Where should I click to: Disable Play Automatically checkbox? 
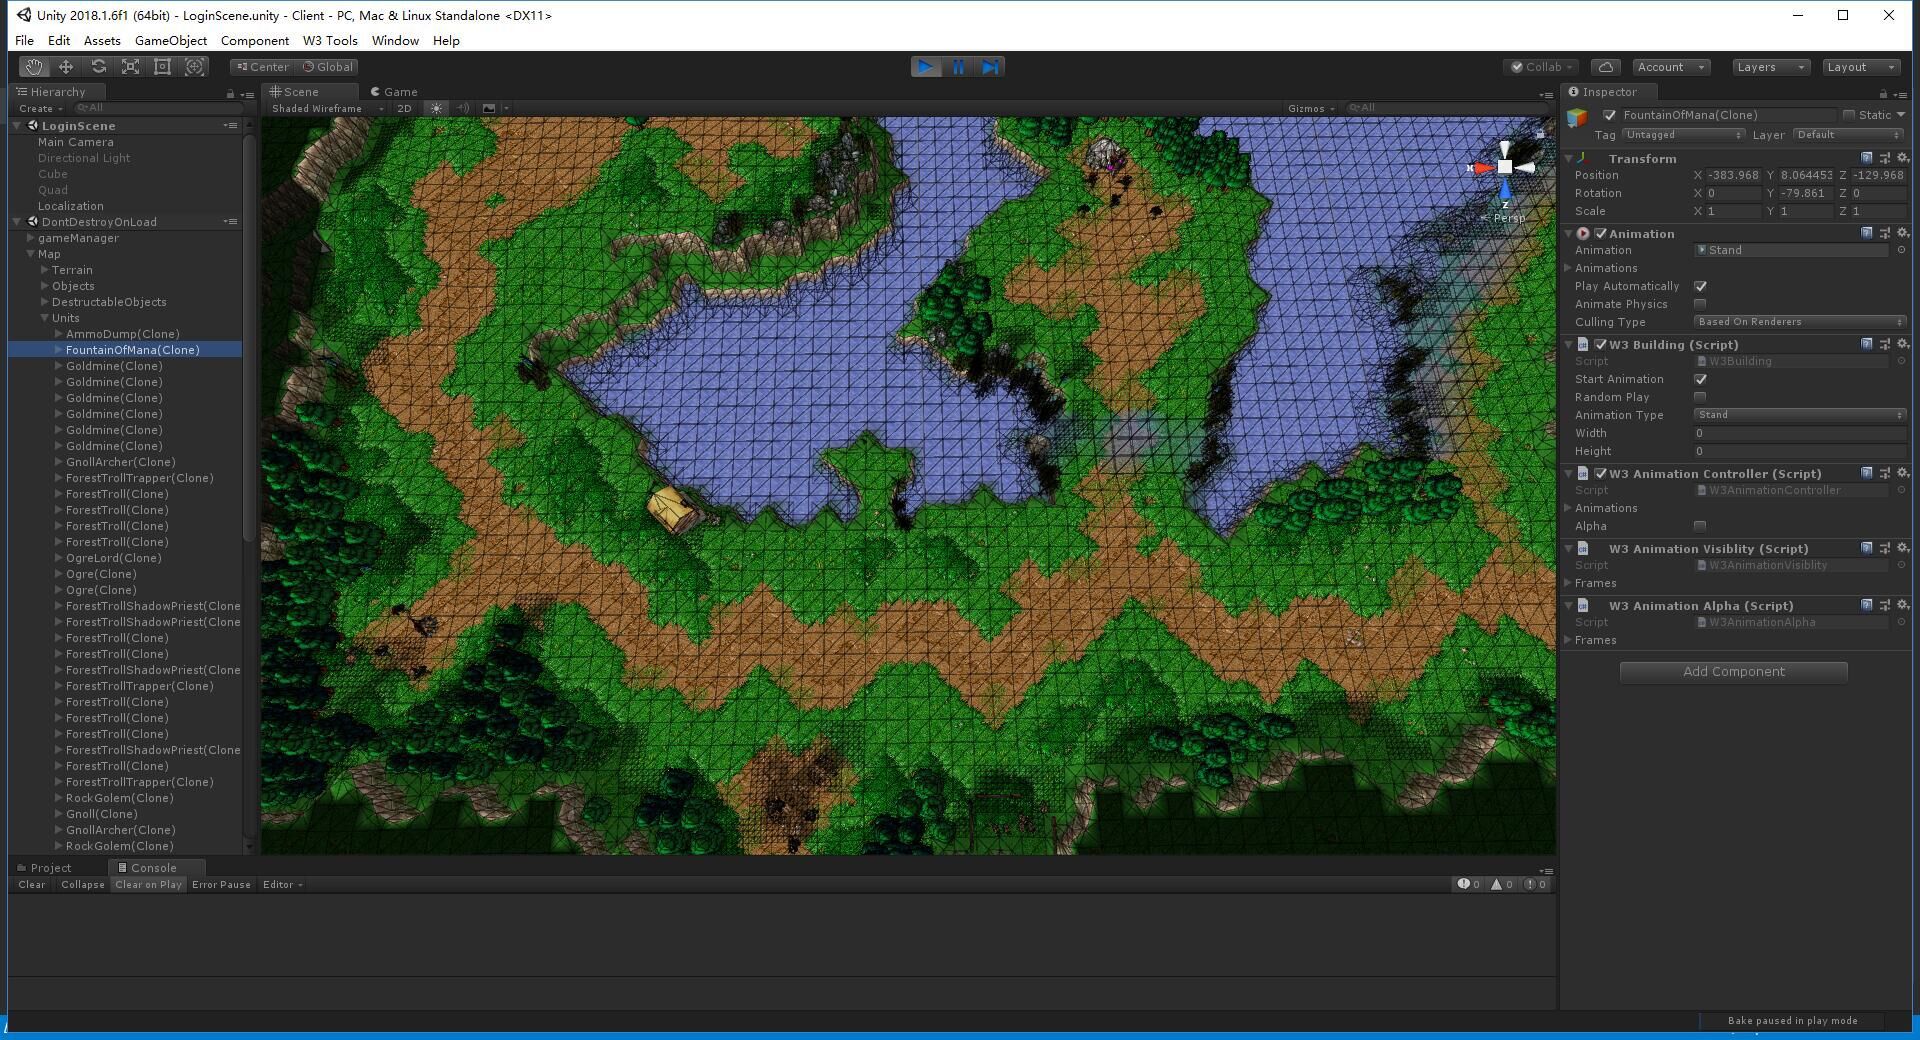click(x=1700, y=286)
